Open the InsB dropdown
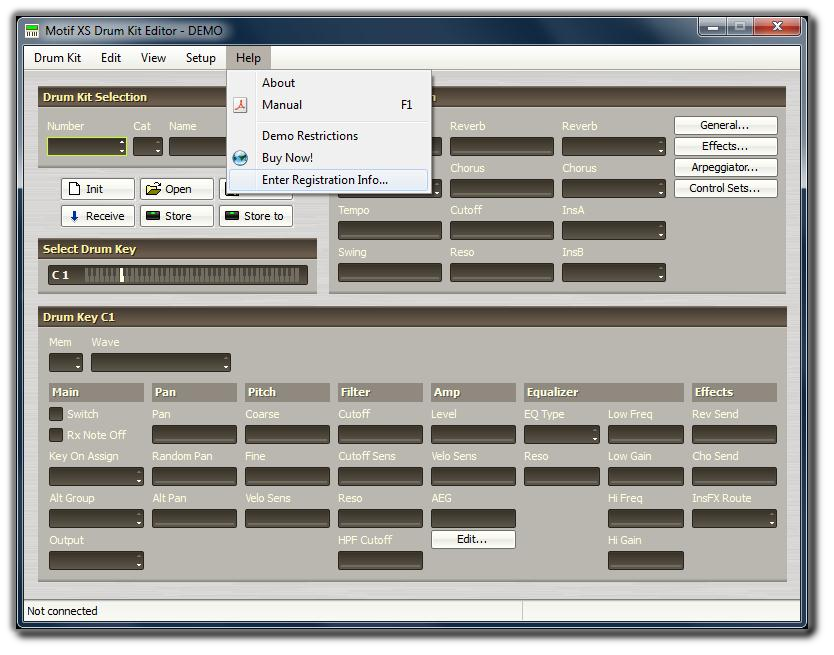The image size is (834, 655). 614,272
